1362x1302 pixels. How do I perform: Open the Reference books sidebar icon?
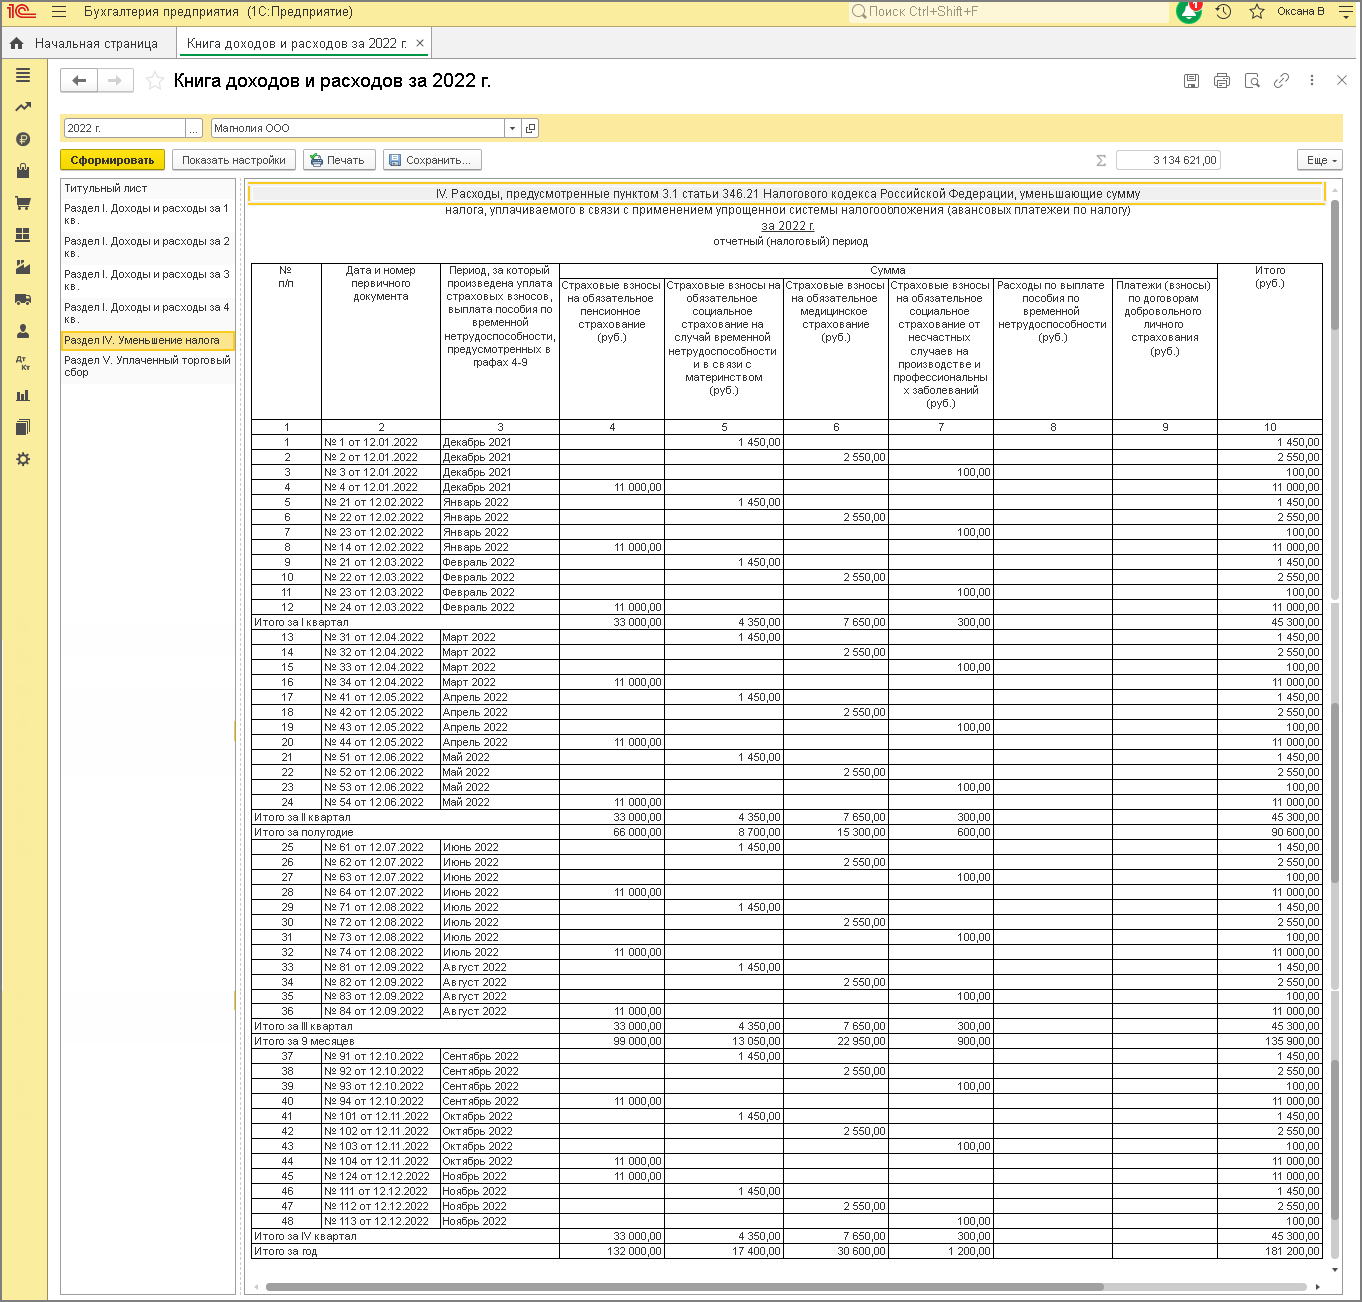[23, 427]
